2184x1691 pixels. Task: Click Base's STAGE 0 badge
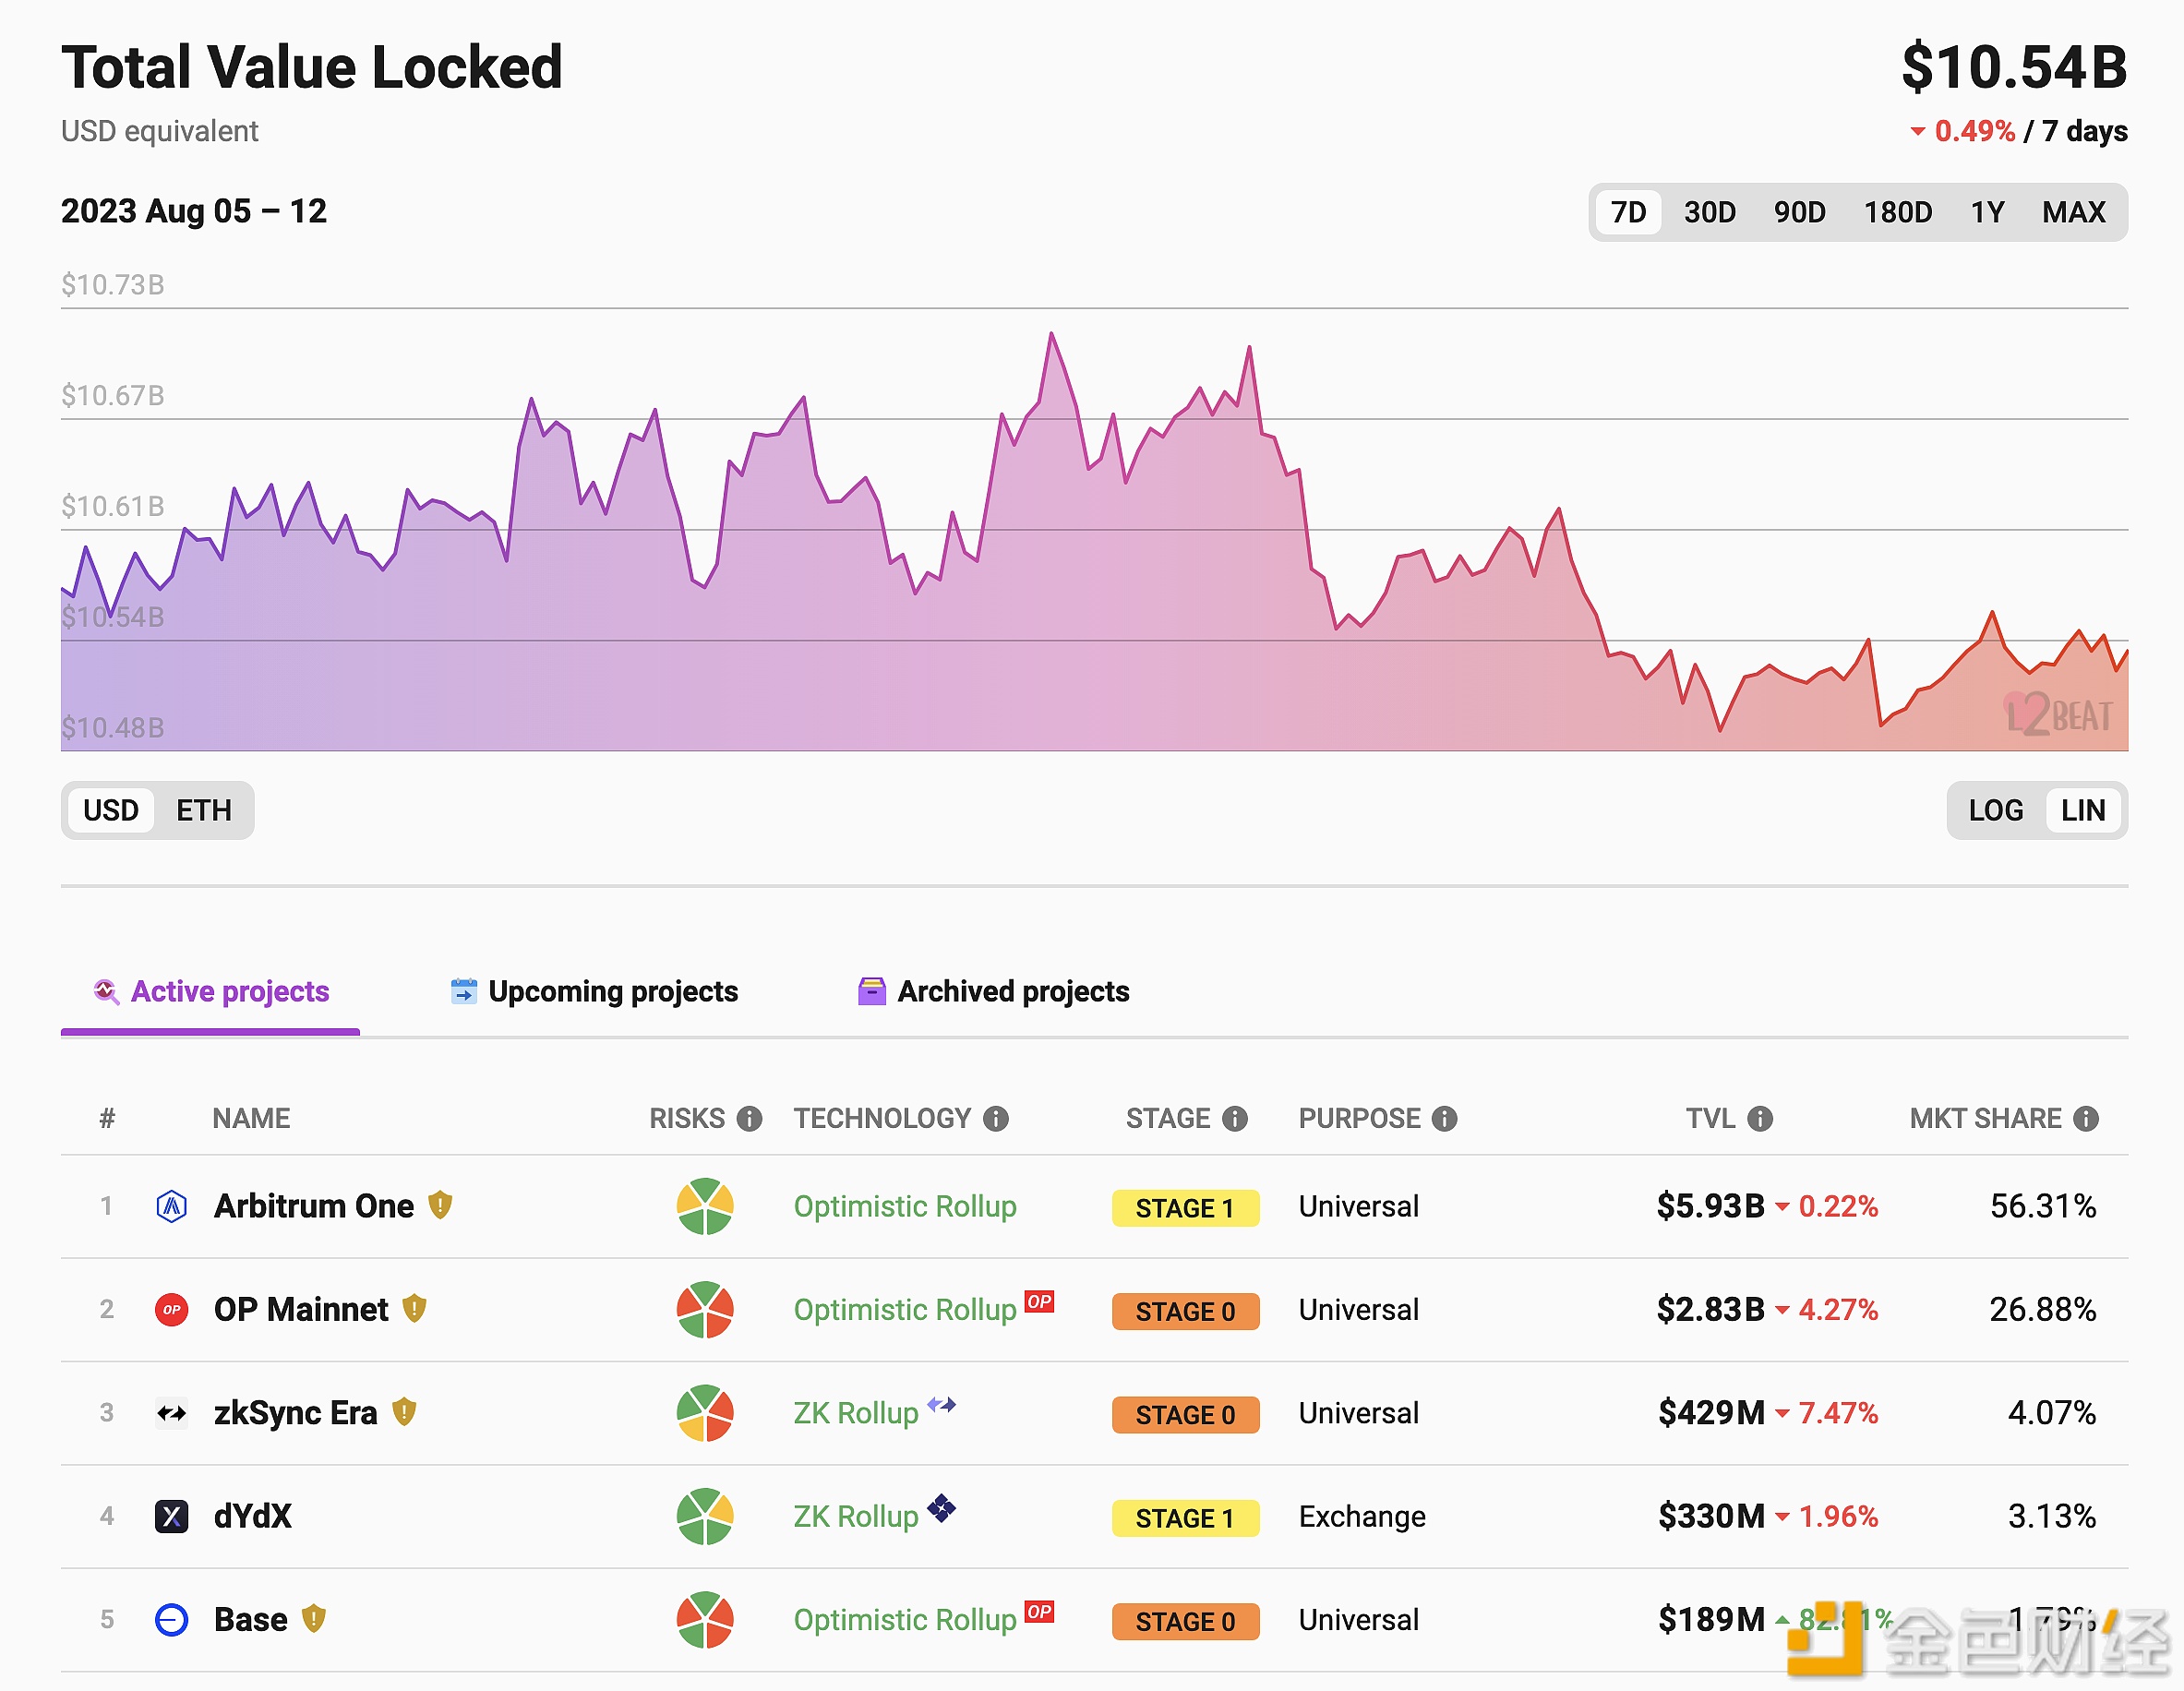[1185, 1621]
